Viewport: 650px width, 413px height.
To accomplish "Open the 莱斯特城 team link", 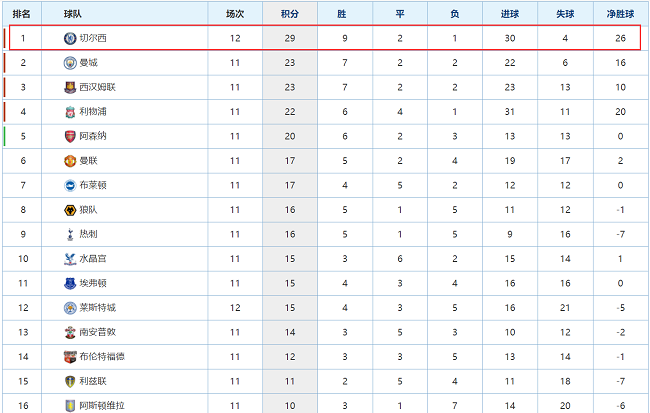I will point(97,308).
